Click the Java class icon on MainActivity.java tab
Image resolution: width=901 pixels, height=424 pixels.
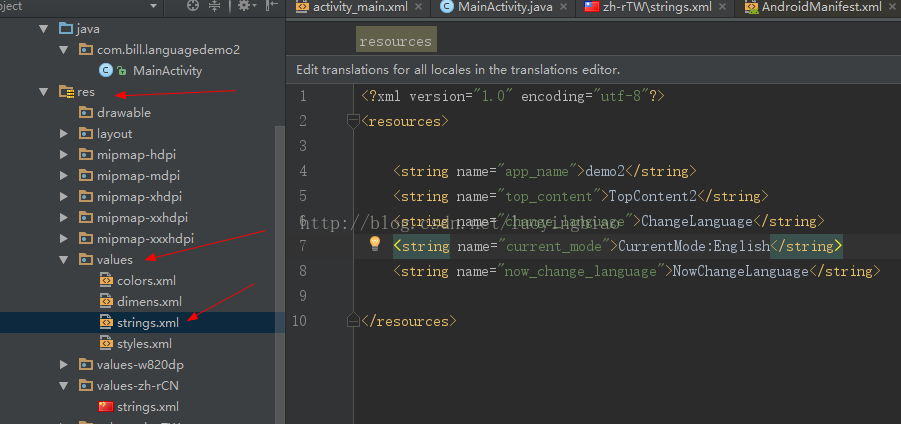(446, 7)
